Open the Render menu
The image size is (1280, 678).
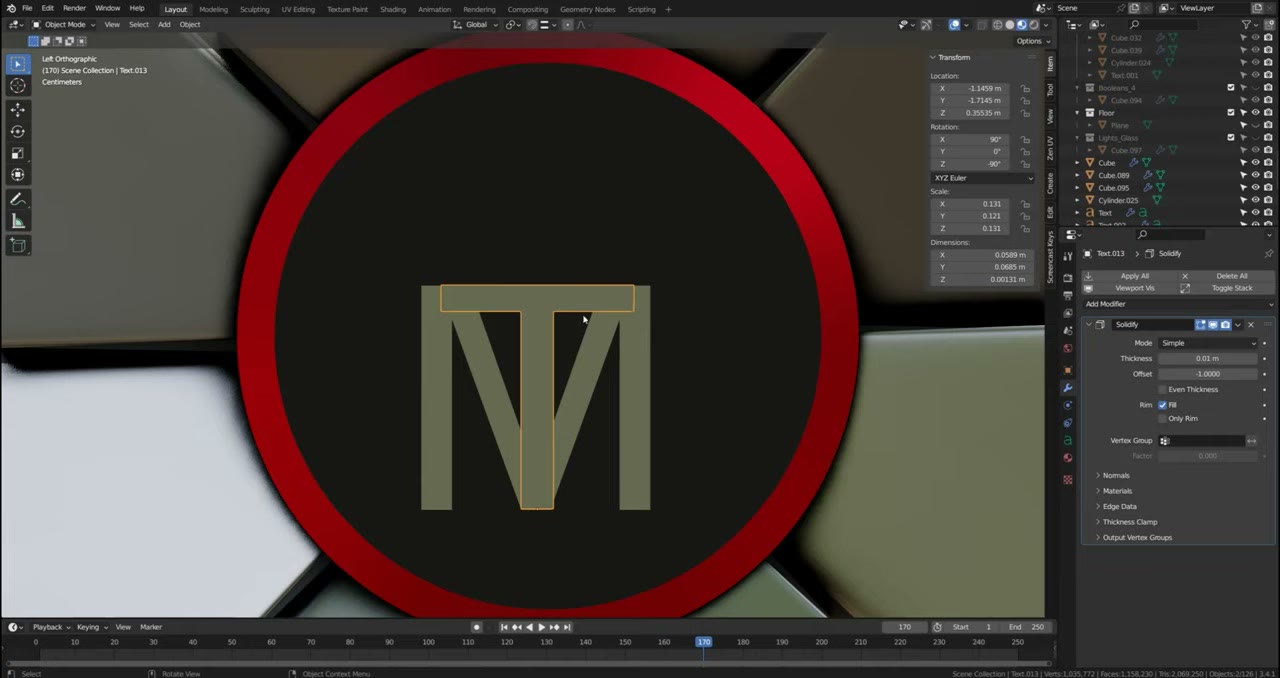click(x=75, y=8)
